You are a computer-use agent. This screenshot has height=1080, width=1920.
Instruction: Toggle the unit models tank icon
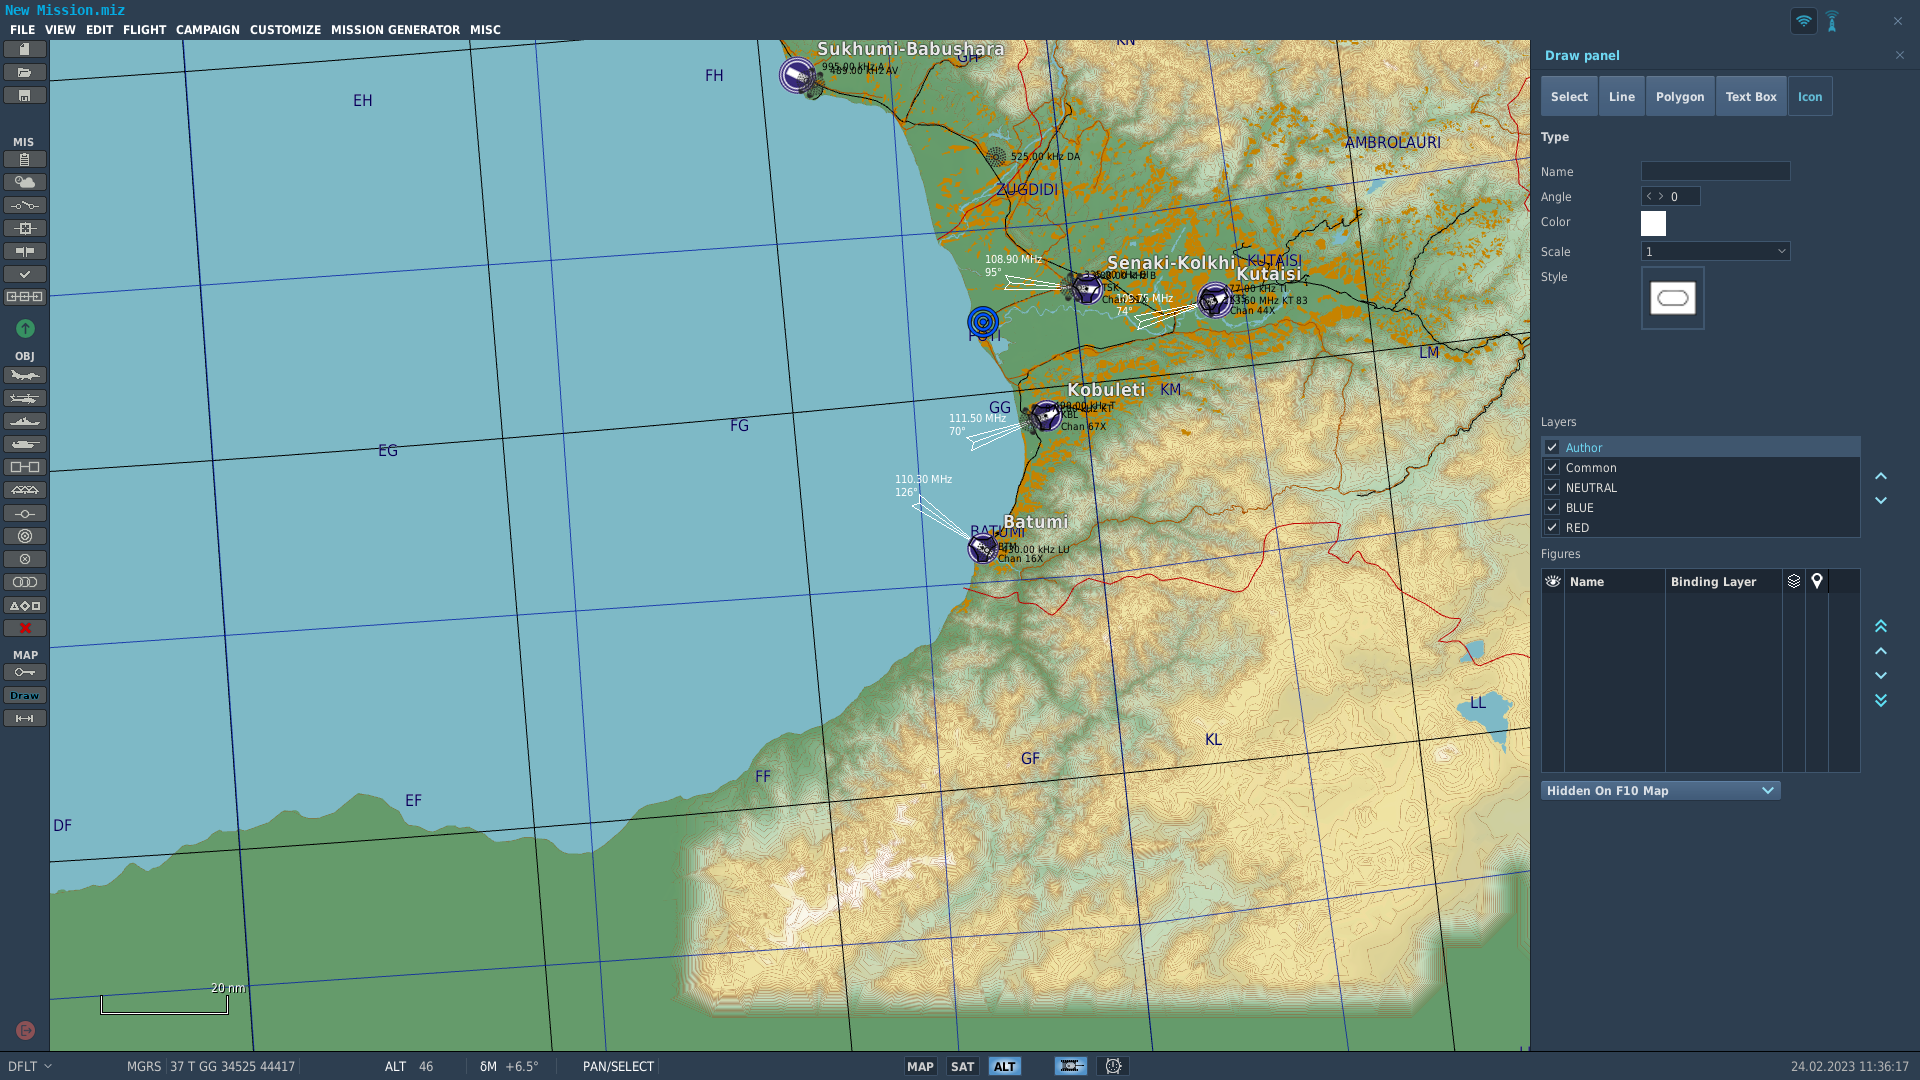pyautogui.click(x=1071, y=1066)
